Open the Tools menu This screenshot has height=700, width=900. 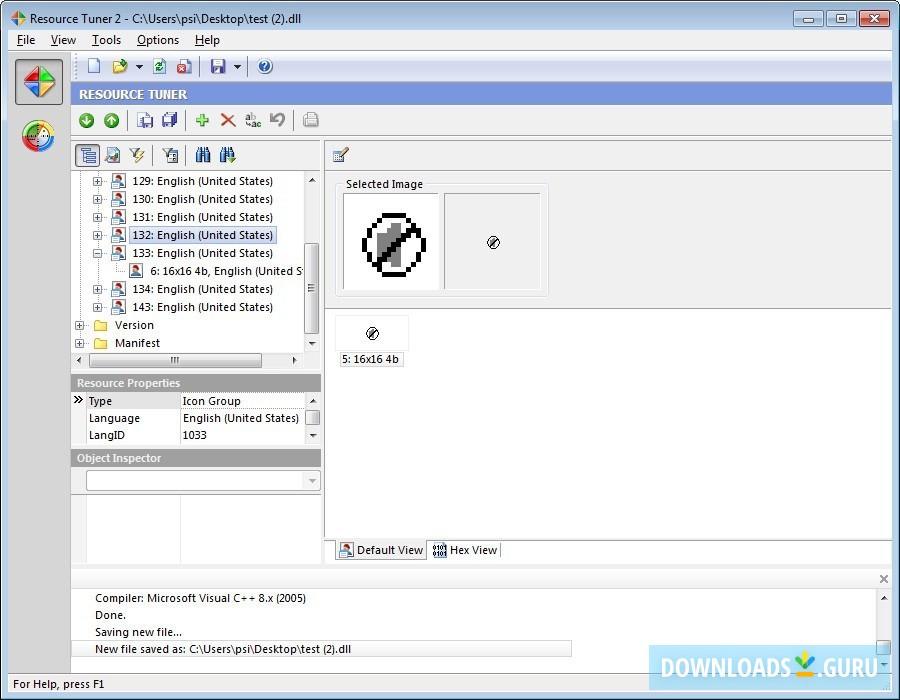tap(106, 40)
